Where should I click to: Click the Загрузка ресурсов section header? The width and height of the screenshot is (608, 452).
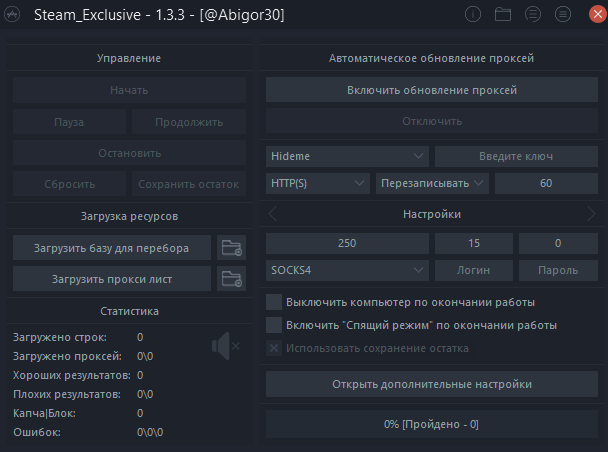click(x=130, y=216)
